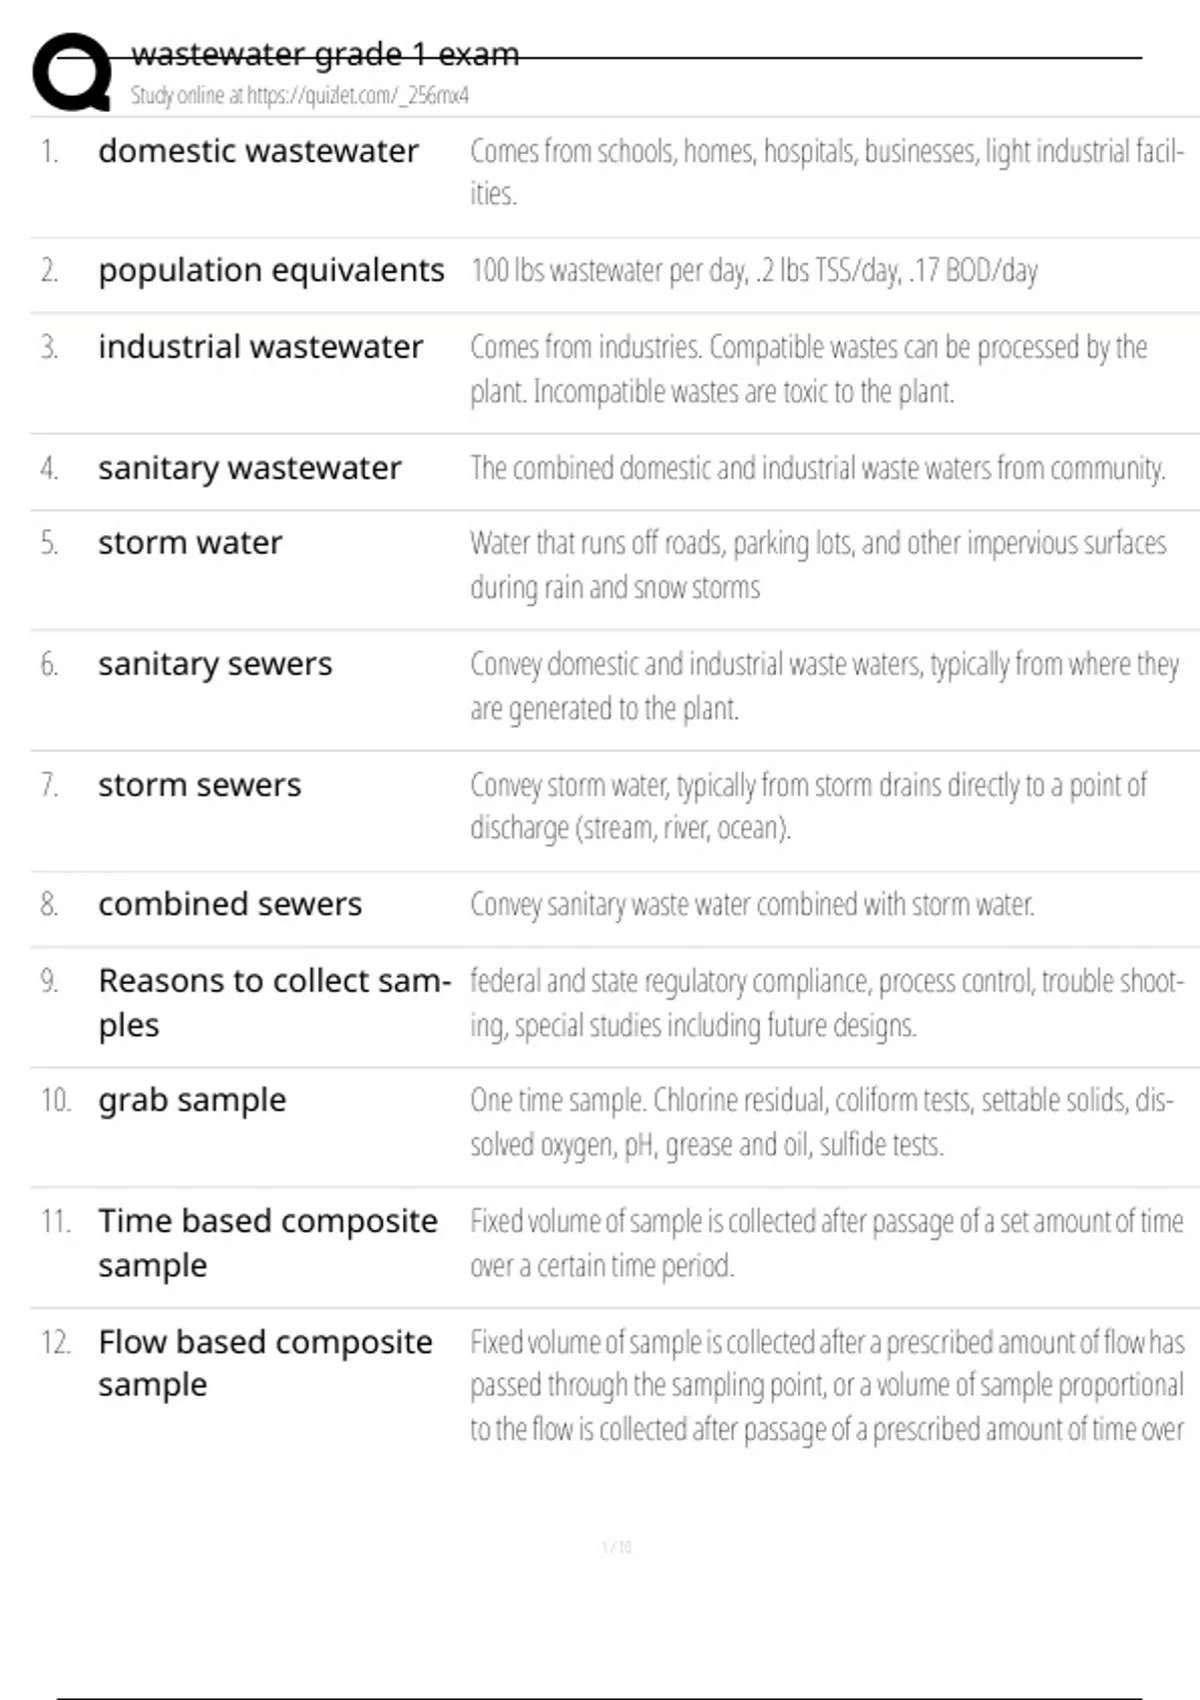
Task: Select the 'domestic wastewater' term
Action: pos(258,151)
